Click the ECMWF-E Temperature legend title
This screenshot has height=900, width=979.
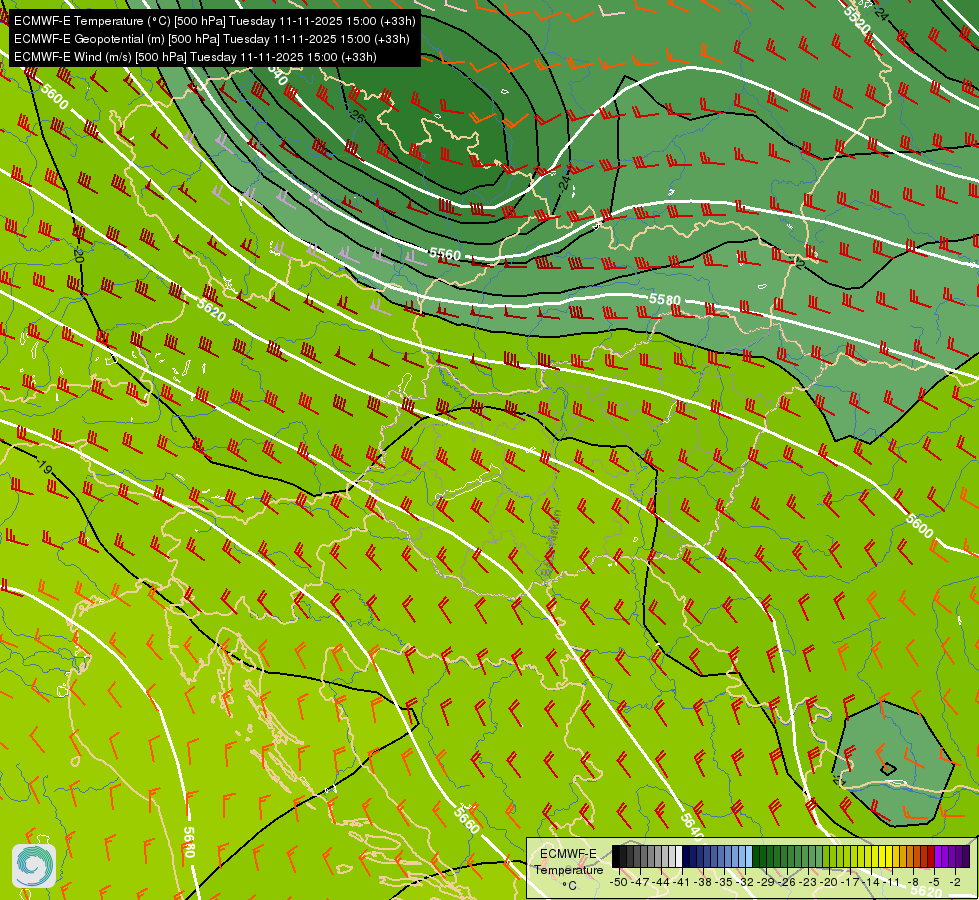pyautogui.click(x=569, y=862)
